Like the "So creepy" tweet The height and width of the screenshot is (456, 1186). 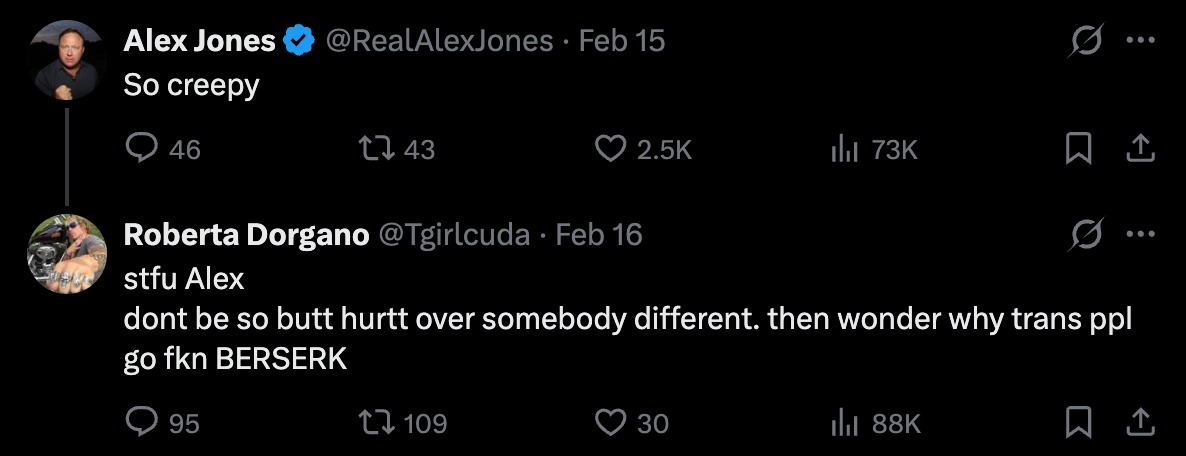(609, 149)
